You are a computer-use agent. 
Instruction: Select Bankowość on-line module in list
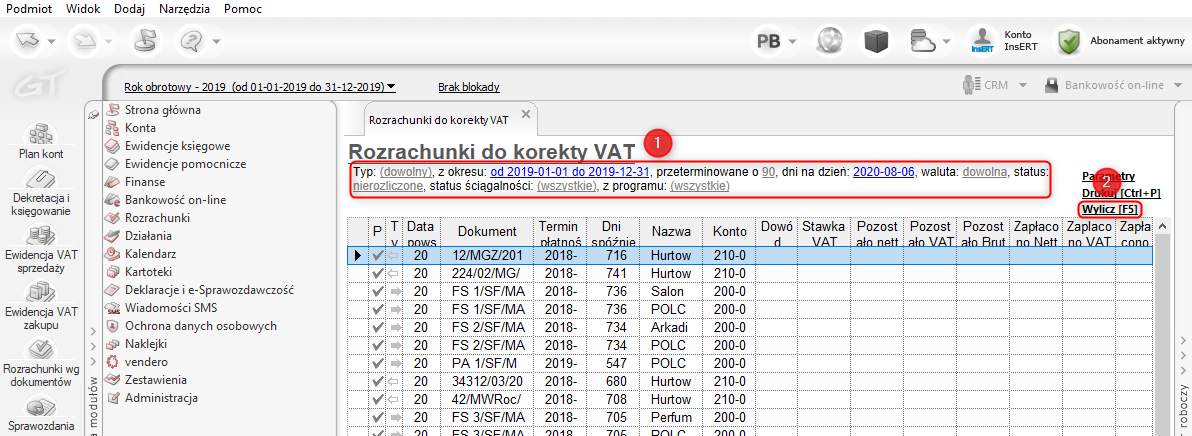176,200
